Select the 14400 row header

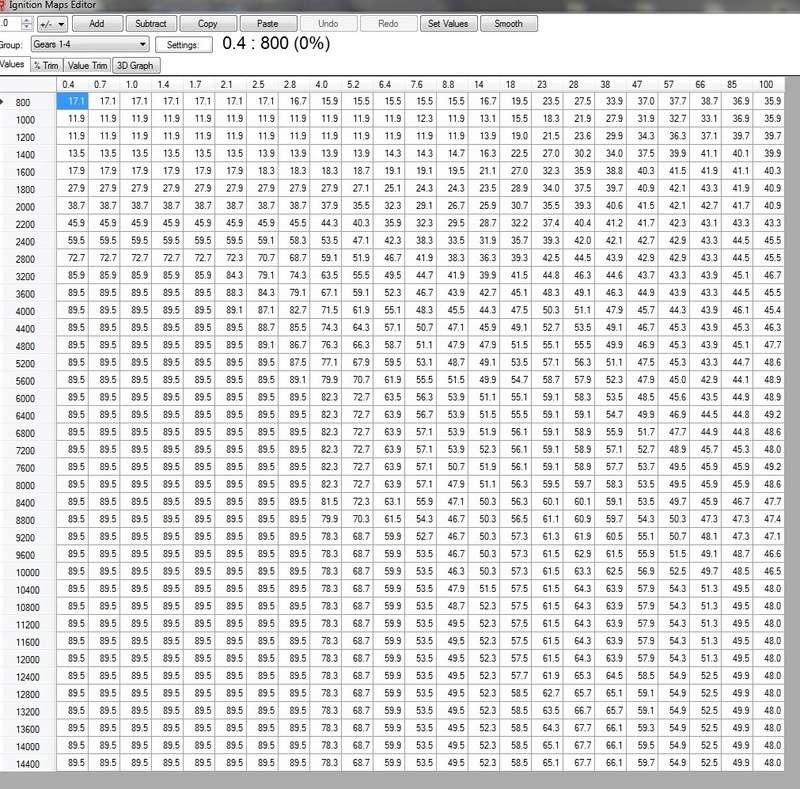click(x=28, y=764)
